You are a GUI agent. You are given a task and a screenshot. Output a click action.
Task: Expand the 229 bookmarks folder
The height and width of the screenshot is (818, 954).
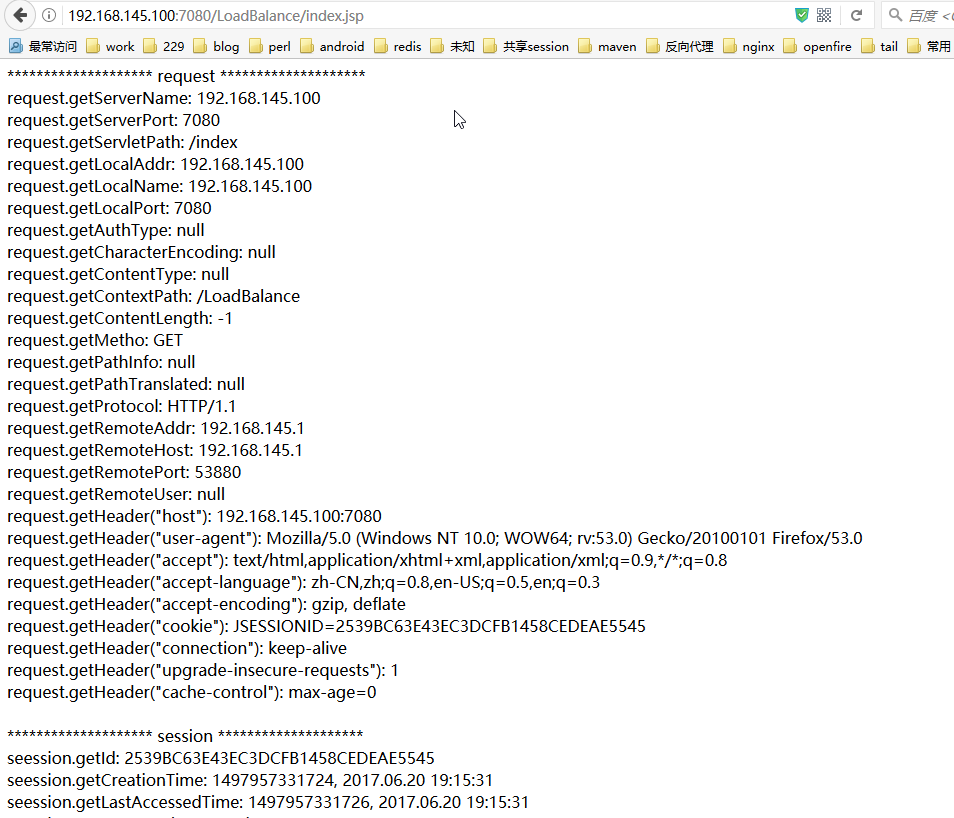[x=163, y=46]
